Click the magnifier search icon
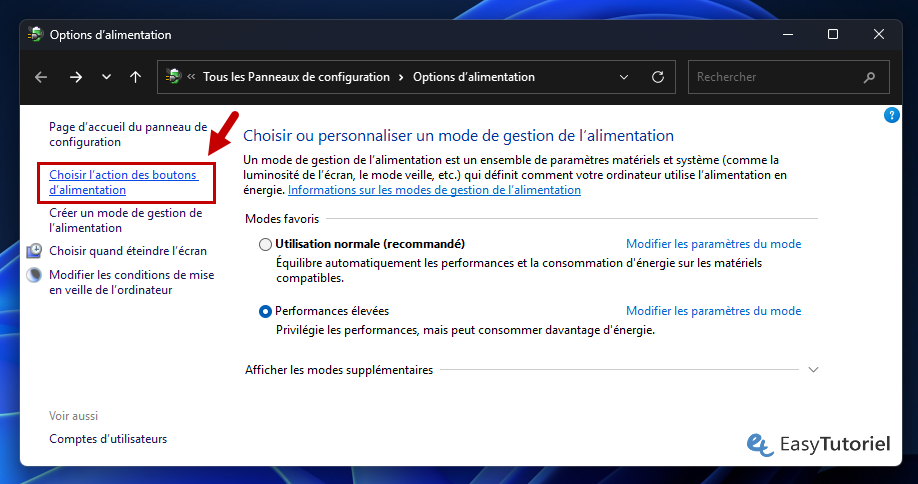This screenshot has width=918, height=484. tap(869, 77)
